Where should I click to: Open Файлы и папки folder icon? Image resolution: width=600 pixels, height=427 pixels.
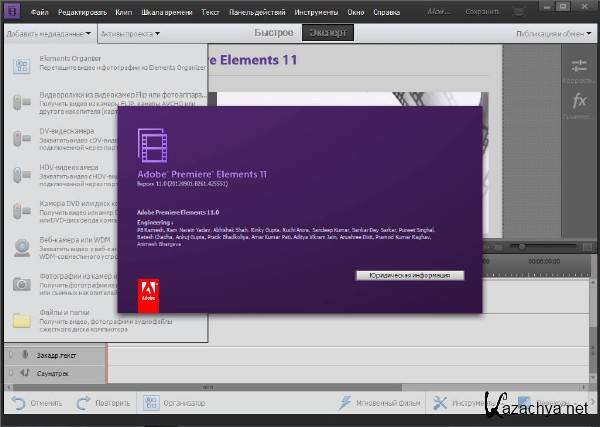(21, 321)
